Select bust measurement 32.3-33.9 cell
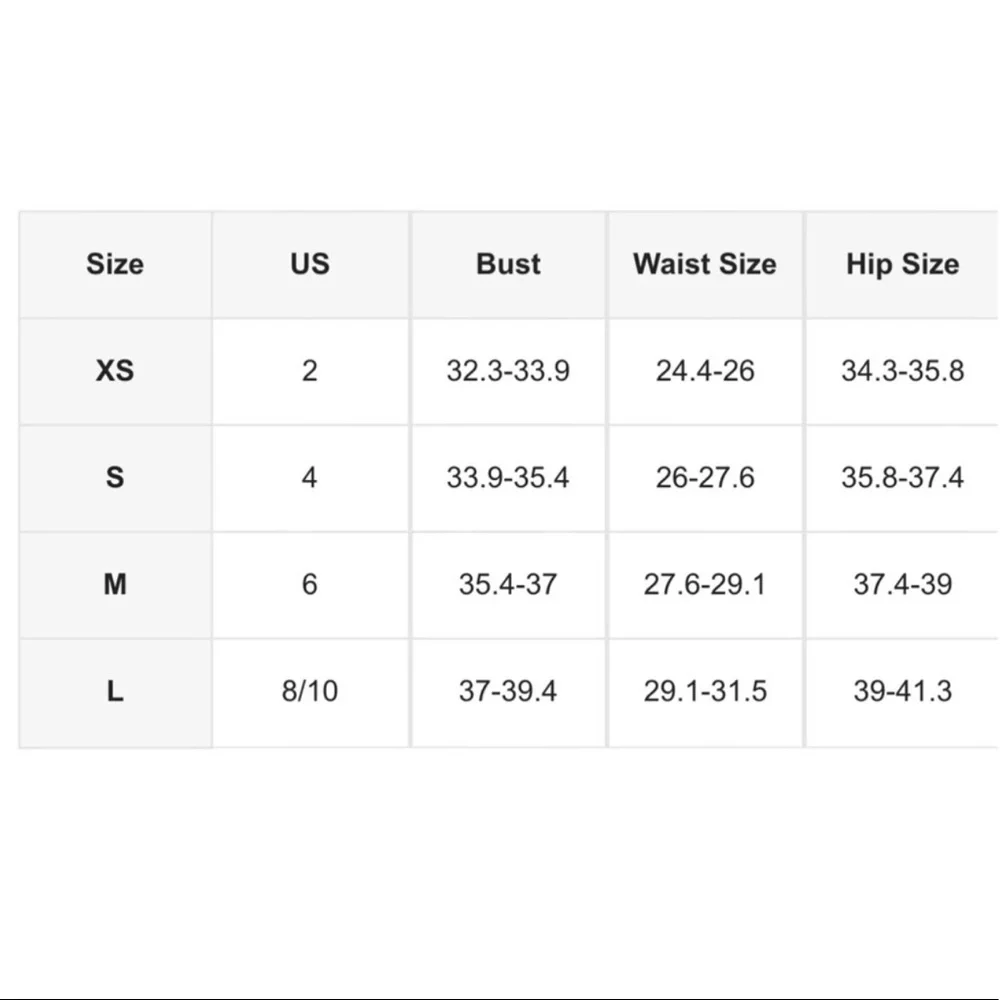 (508, 371)
